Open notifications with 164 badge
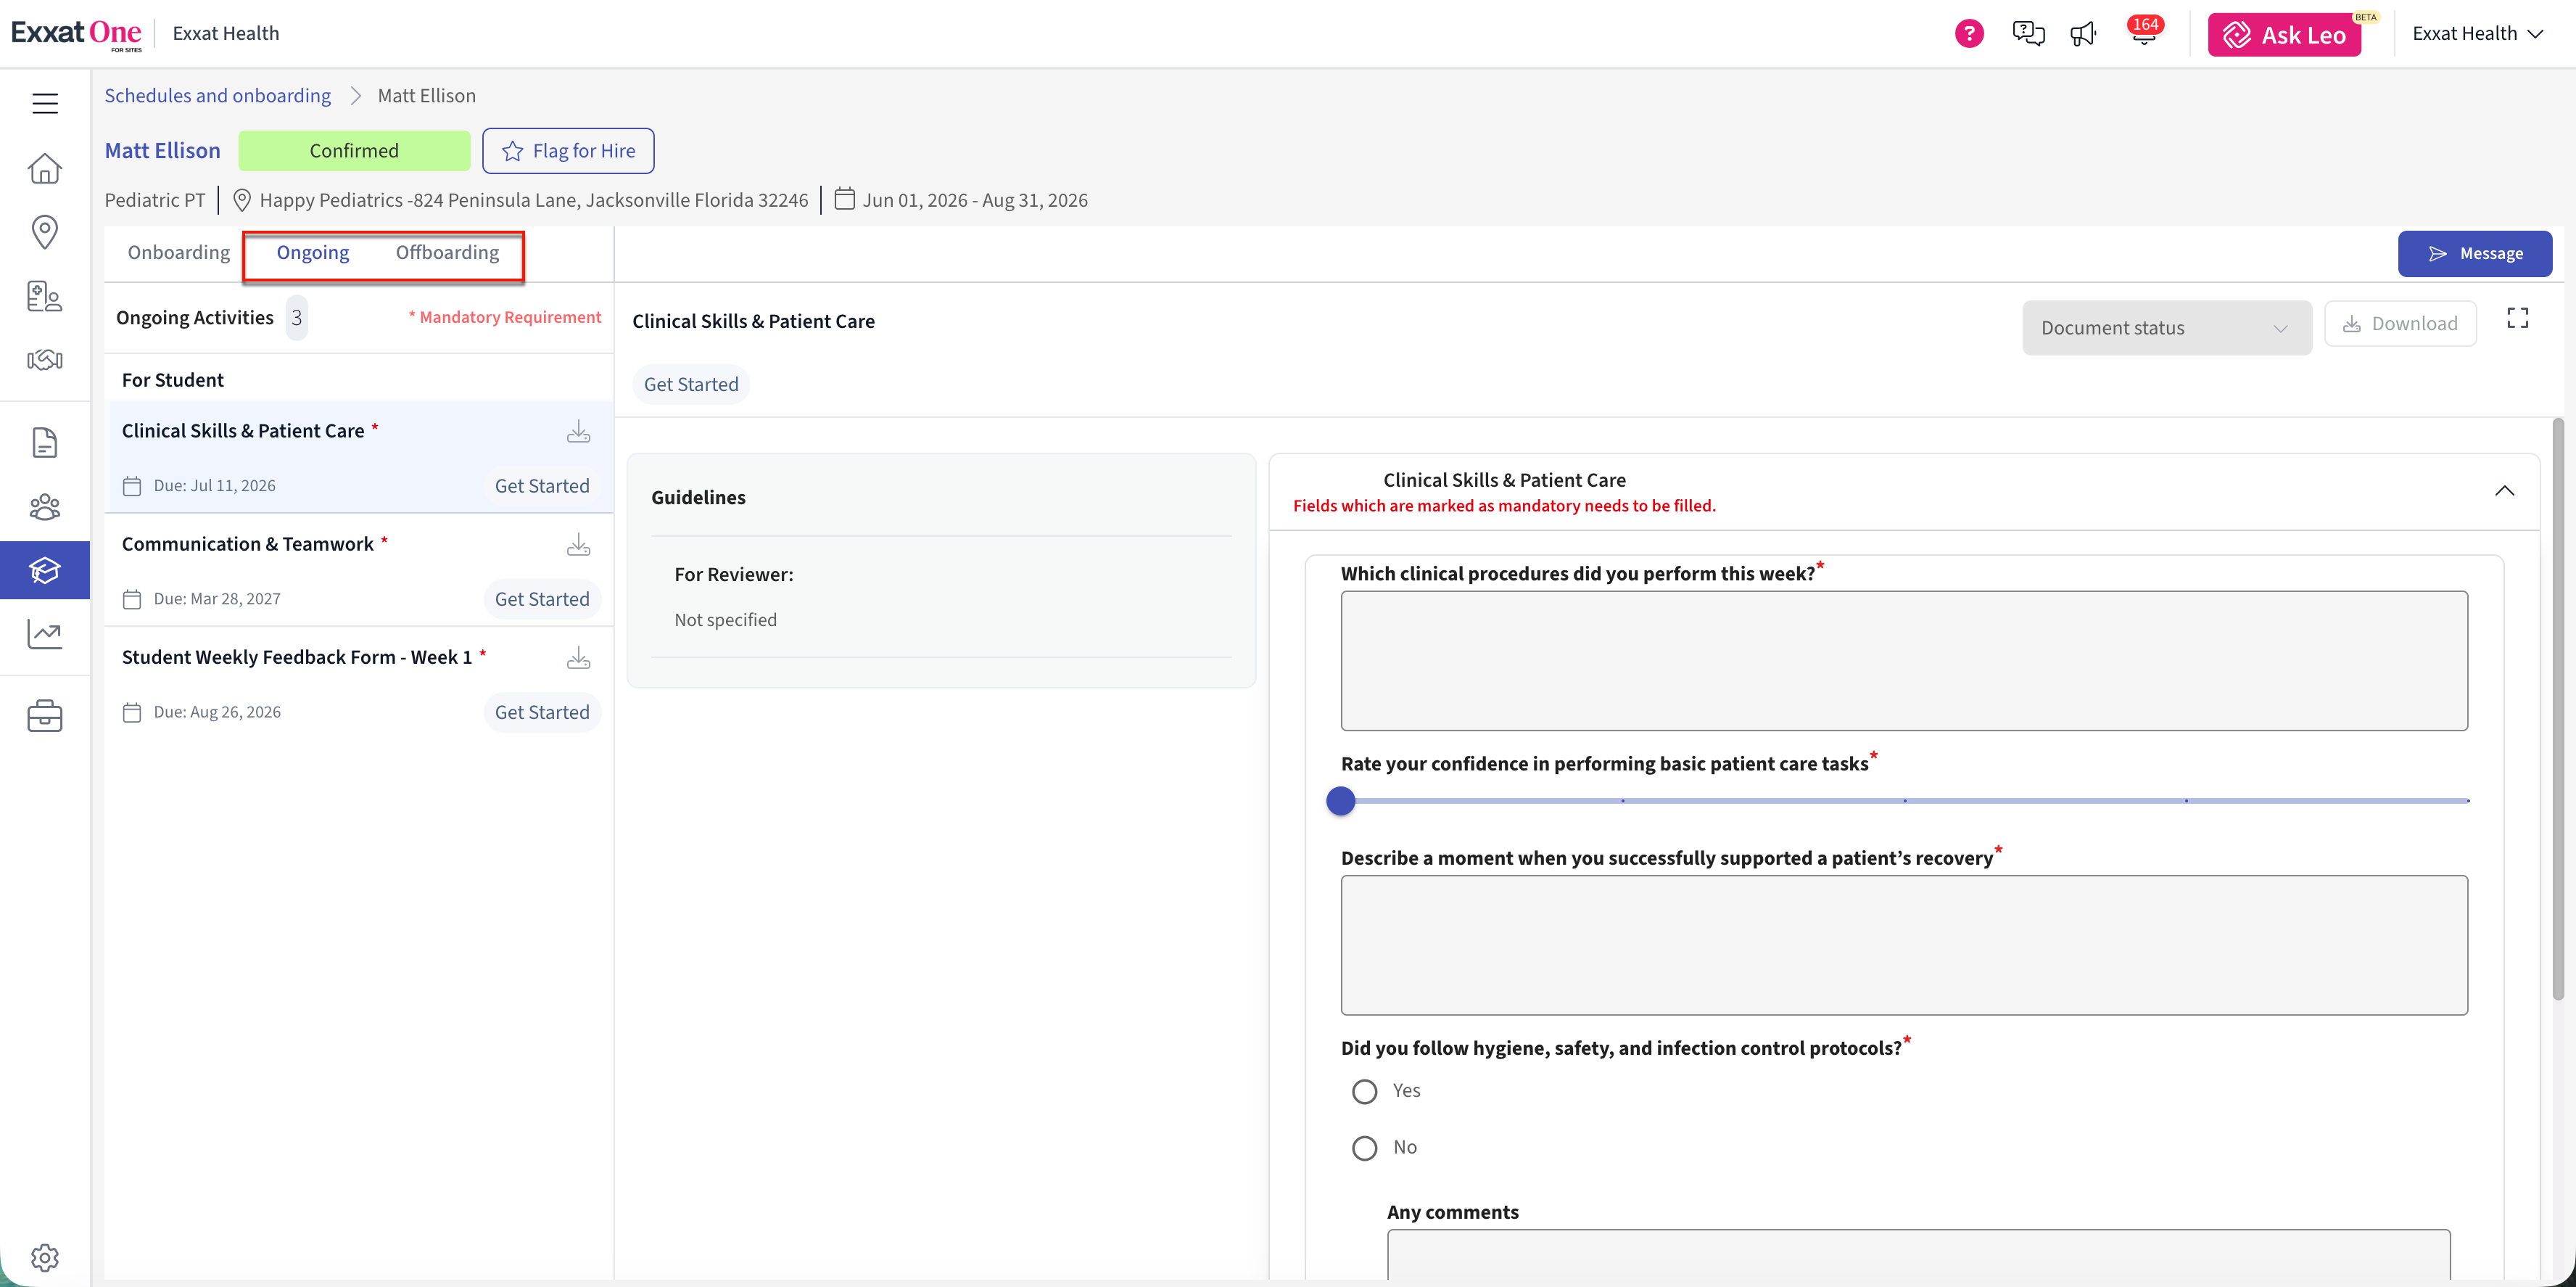2576x1287 pixels. (2144, 31)
